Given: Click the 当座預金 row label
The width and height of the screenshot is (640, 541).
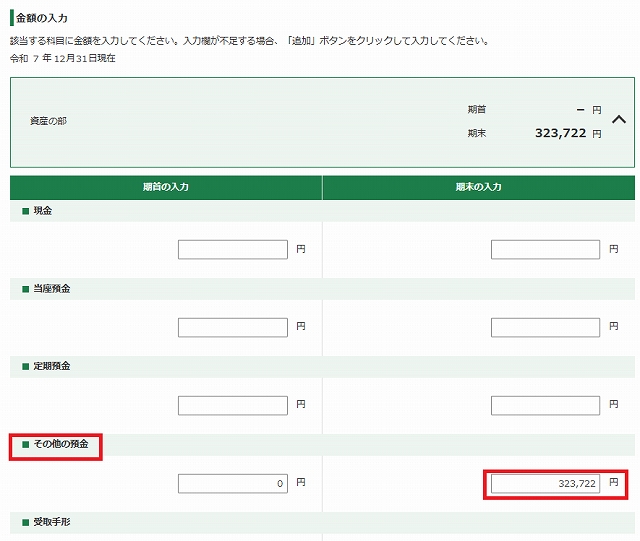Looking at the screenshot, I should click(x=52, y=289).
